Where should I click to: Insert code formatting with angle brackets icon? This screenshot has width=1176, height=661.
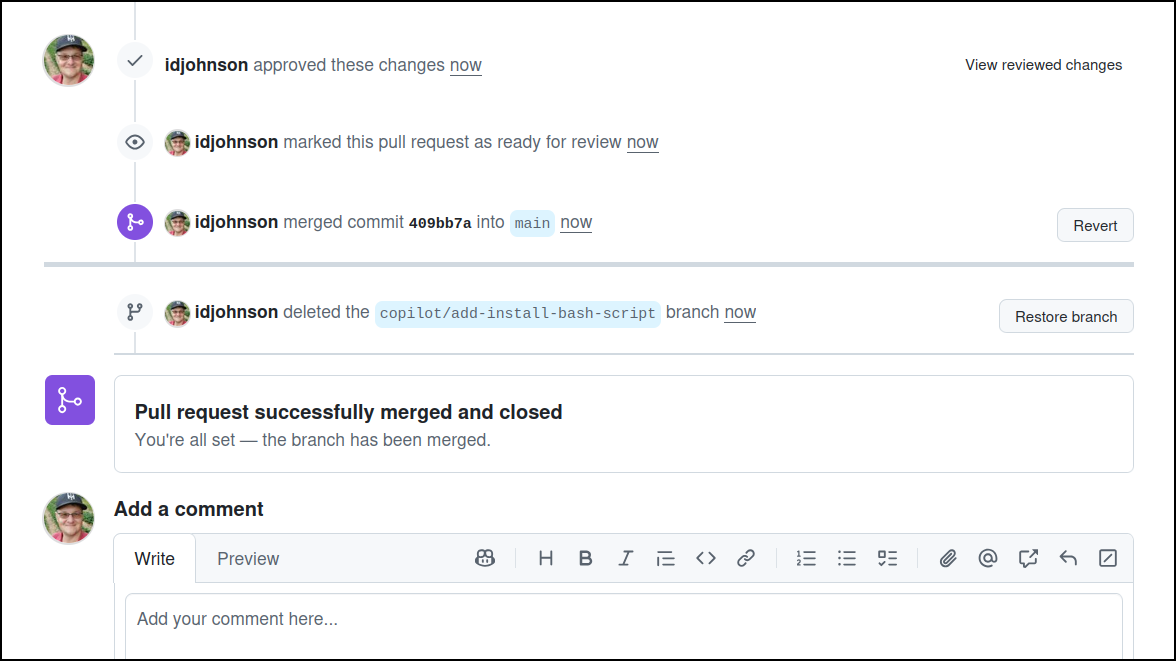[706, 558]
